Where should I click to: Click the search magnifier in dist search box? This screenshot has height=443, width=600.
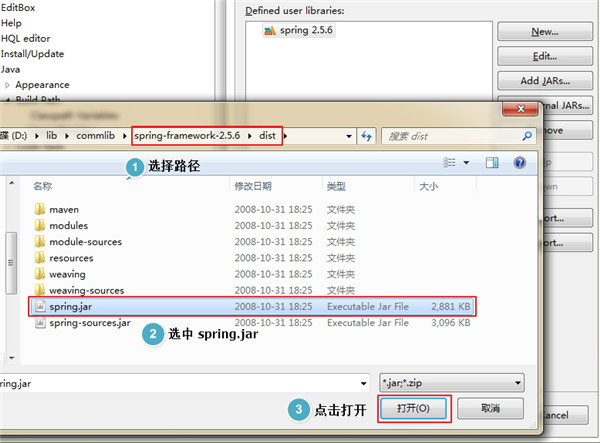tap(527, 136)
